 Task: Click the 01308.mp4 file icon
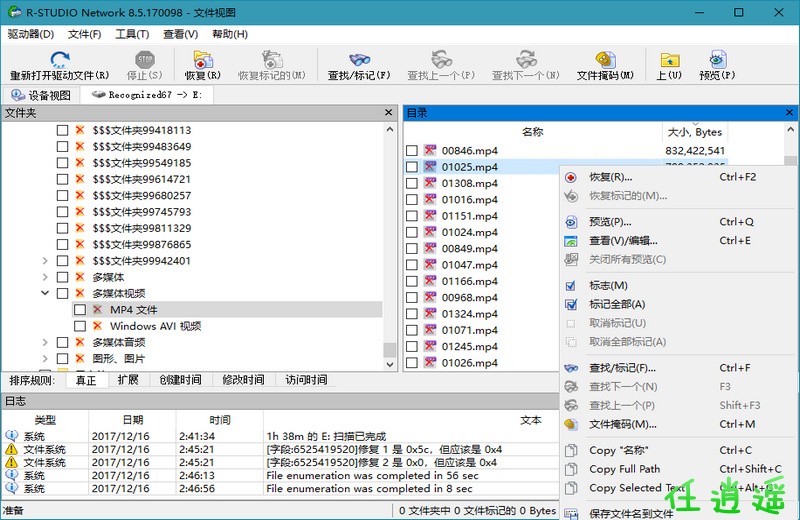point(430,183)
